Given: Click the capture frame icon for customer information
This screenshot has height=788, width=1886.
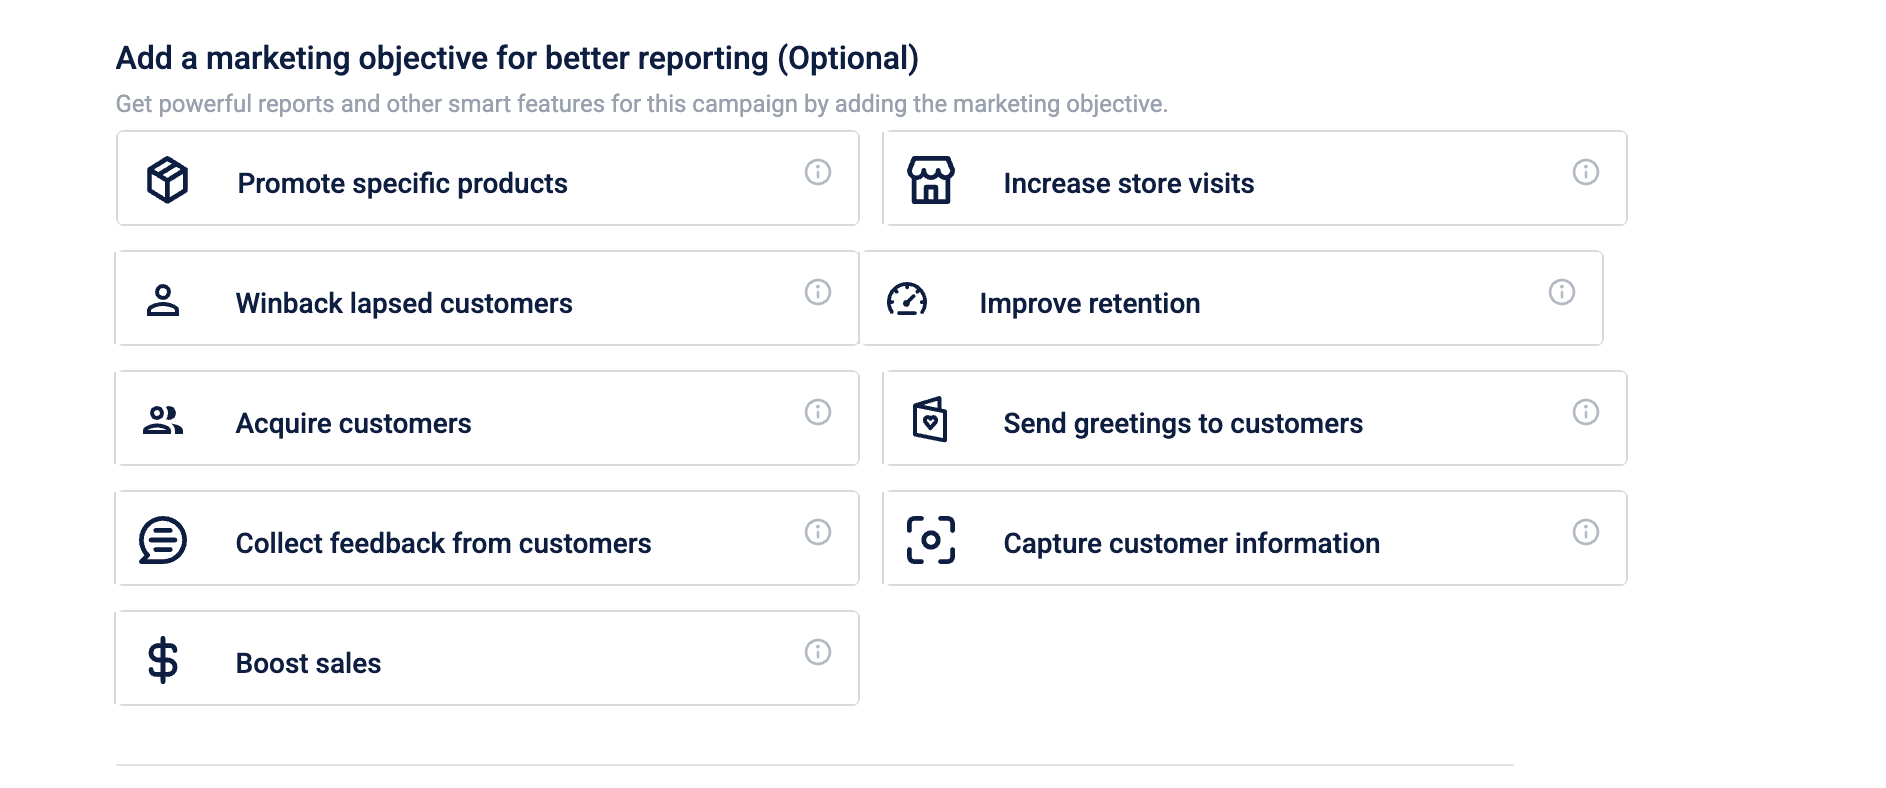Looking at the screenshot, I should [x=930, y=540].
